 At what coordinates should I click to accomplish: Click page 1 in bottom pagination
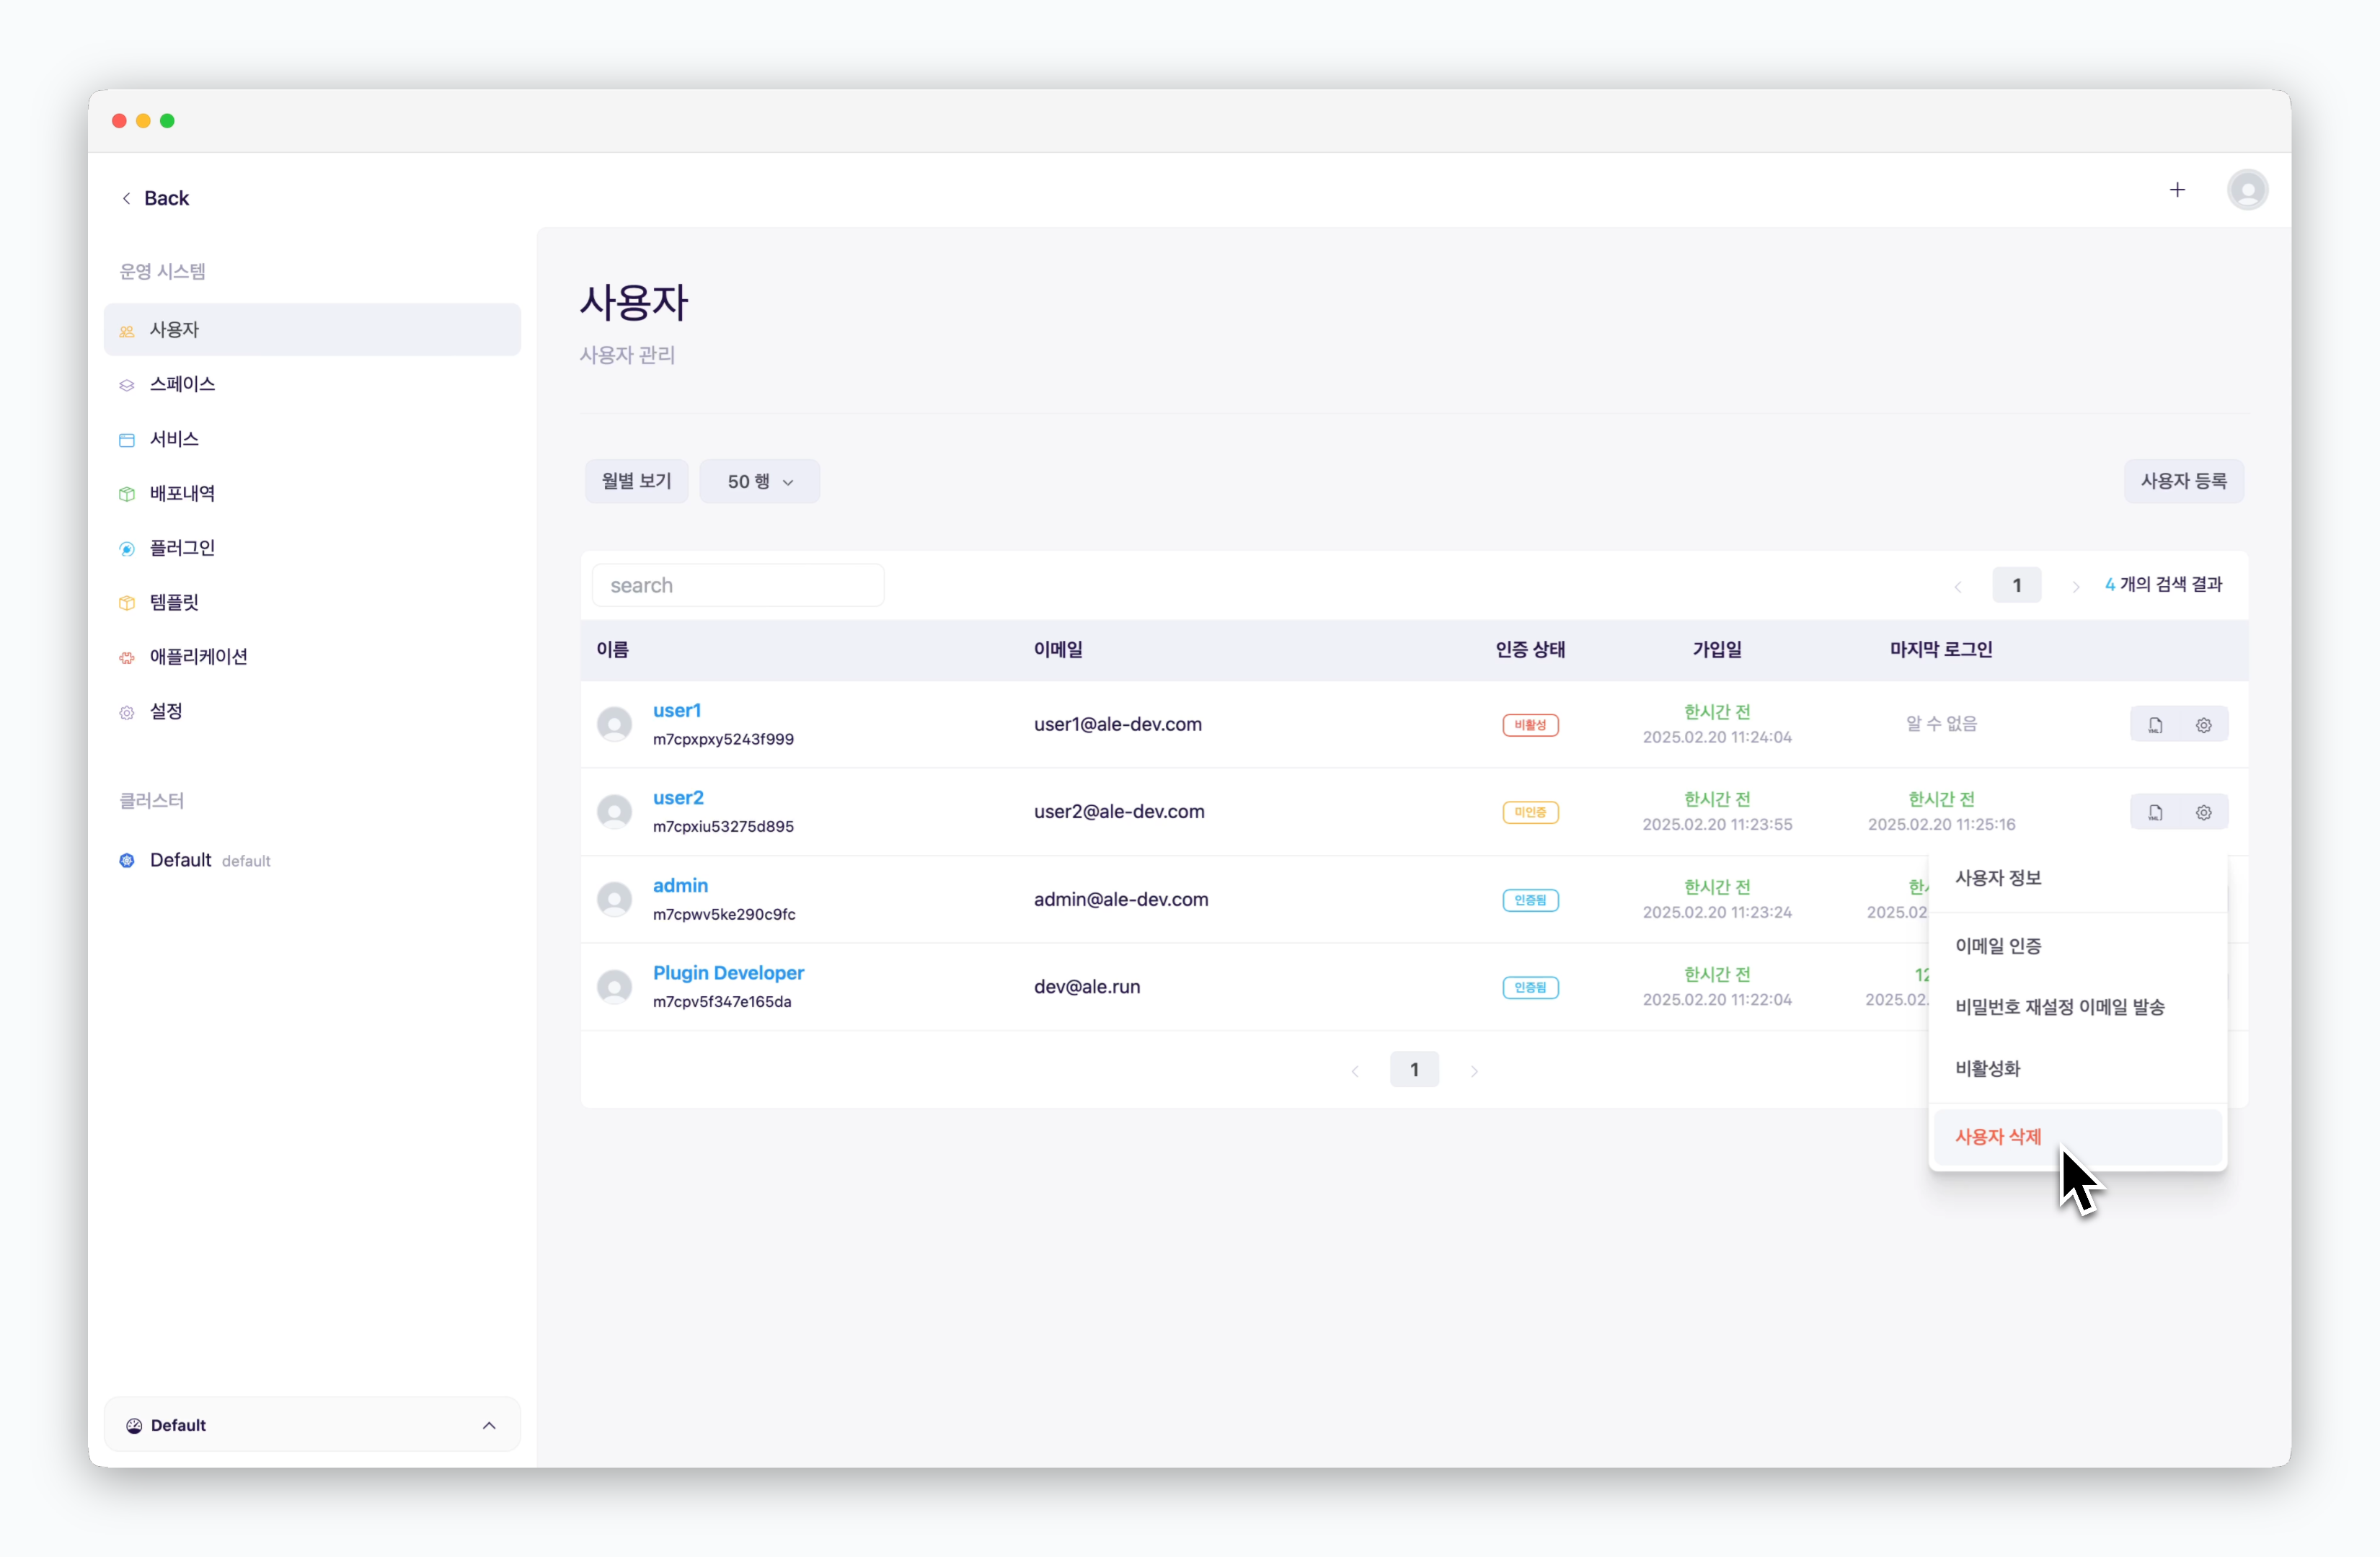point(1414,1070)
